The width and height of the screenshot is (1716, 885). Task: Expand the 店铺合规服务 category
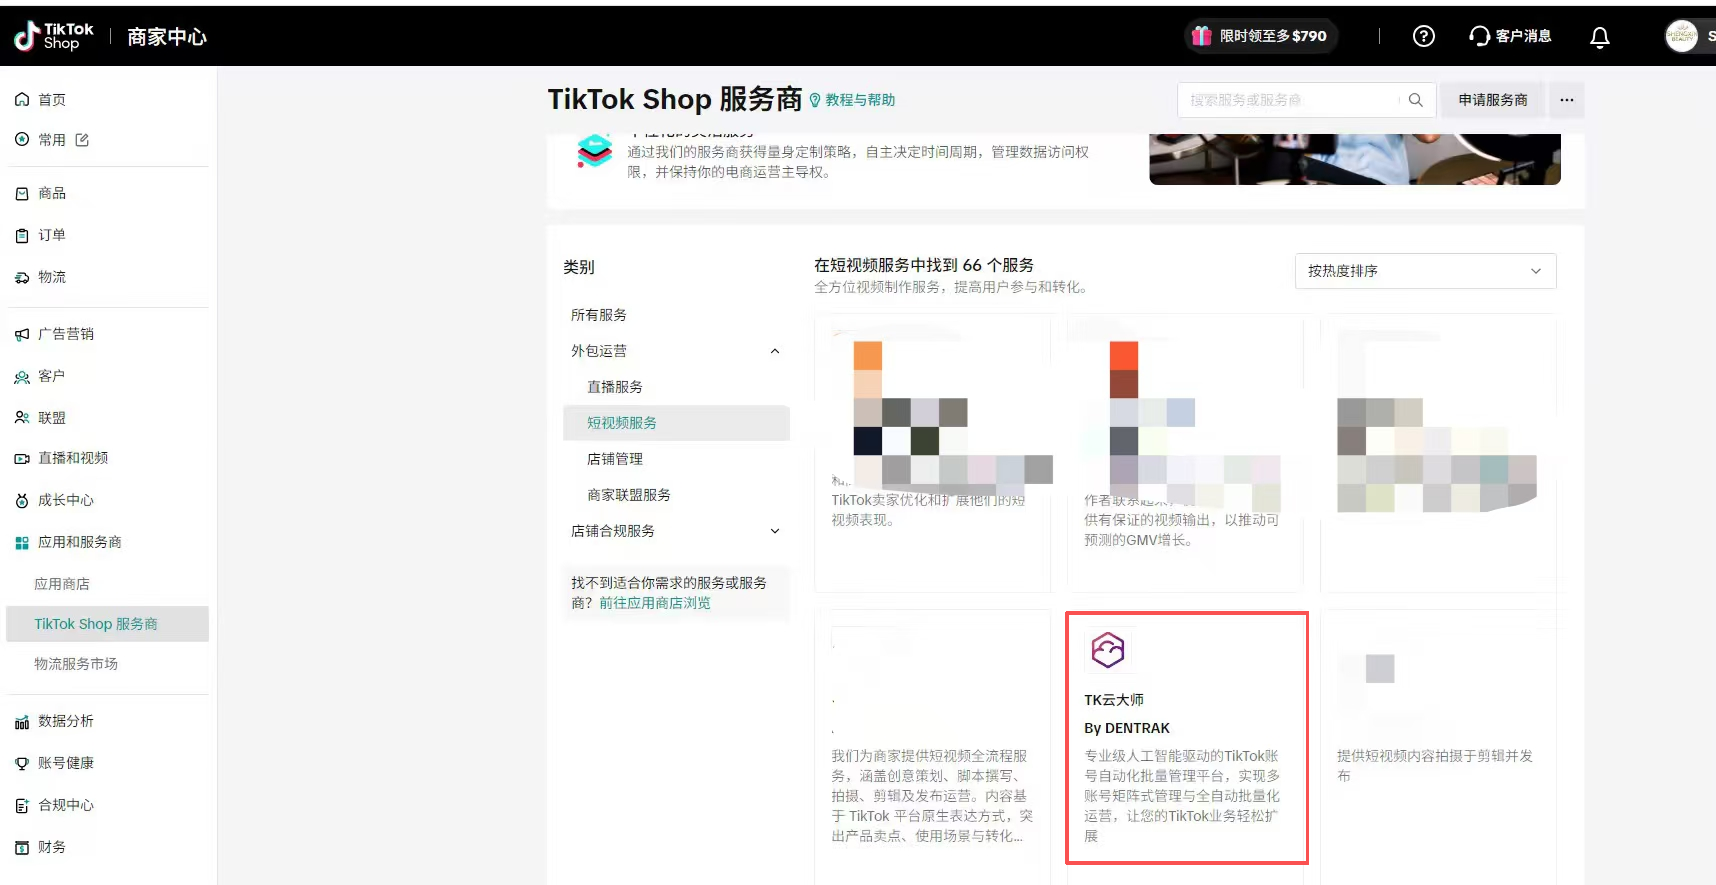774,531
